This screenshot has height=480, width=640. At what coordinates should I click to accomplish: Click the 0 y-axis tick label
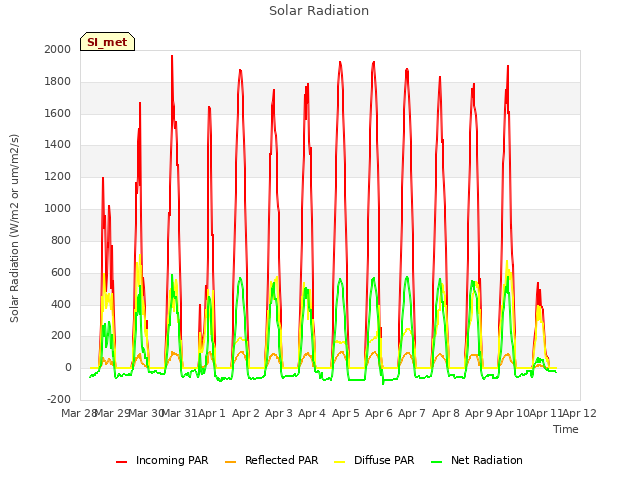click(68, 368)
